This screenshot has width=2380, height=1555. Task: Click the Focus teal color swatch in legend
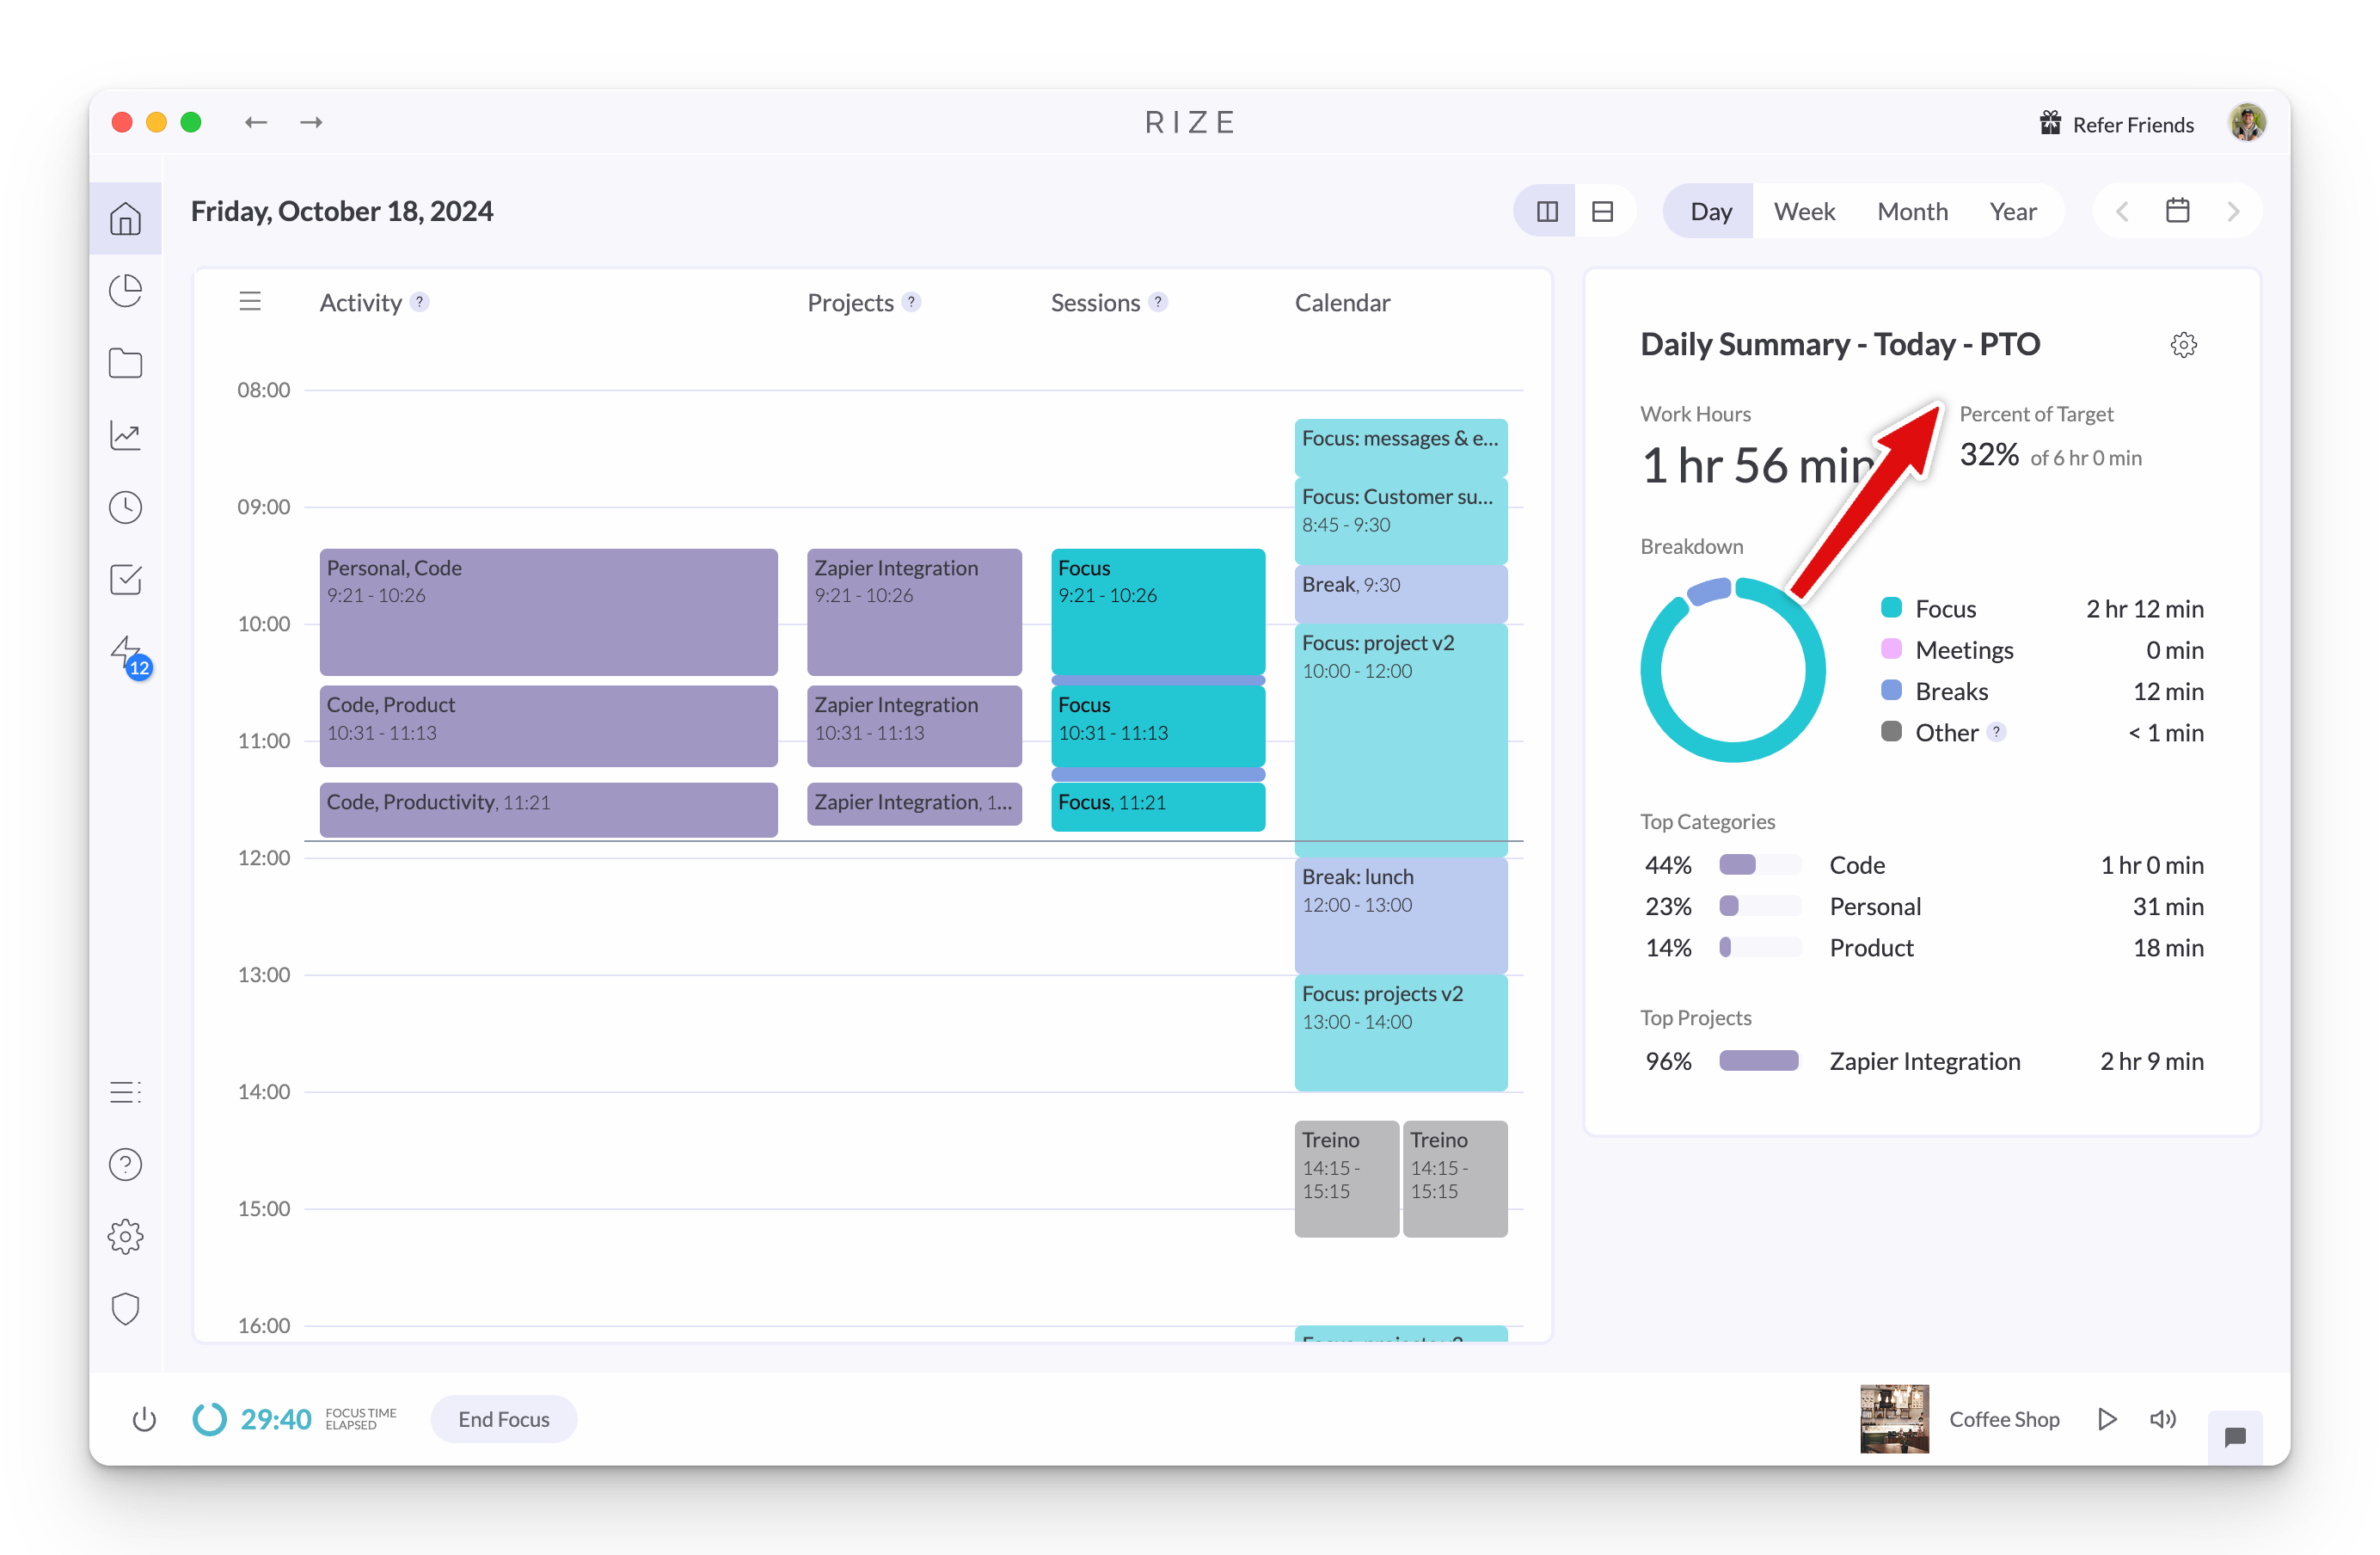tap(1891, 608)
